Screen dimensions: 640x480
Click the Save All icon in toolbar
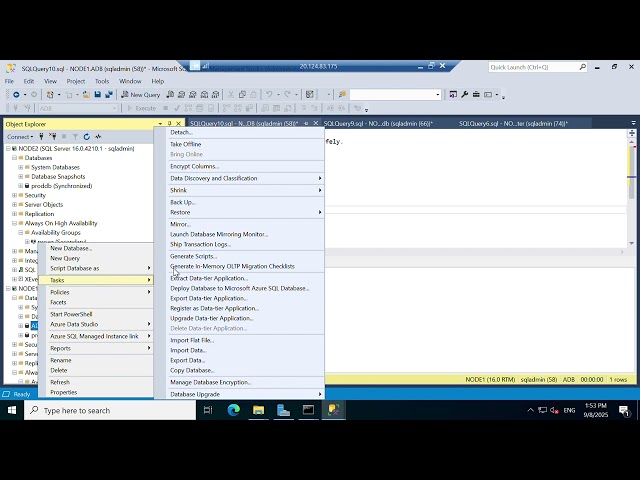109,95
